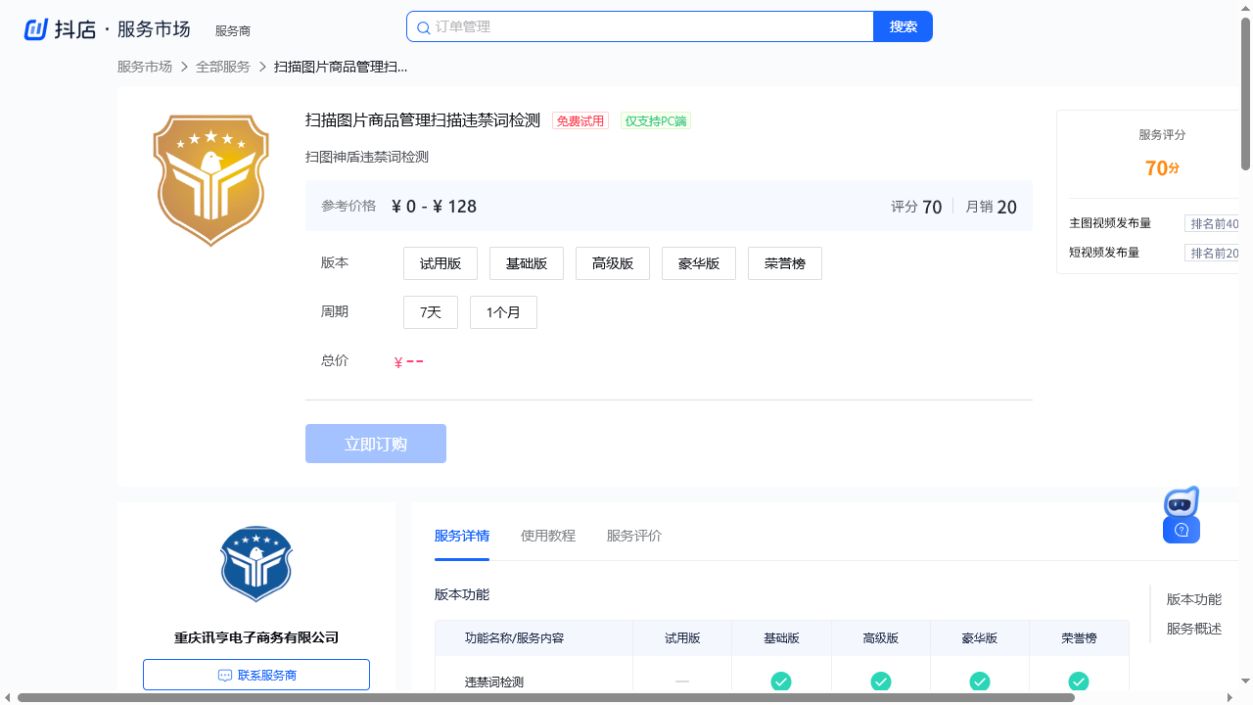1253x705 pixels.
Task: Select the 试用版 version option
Action: click(440, 263)
